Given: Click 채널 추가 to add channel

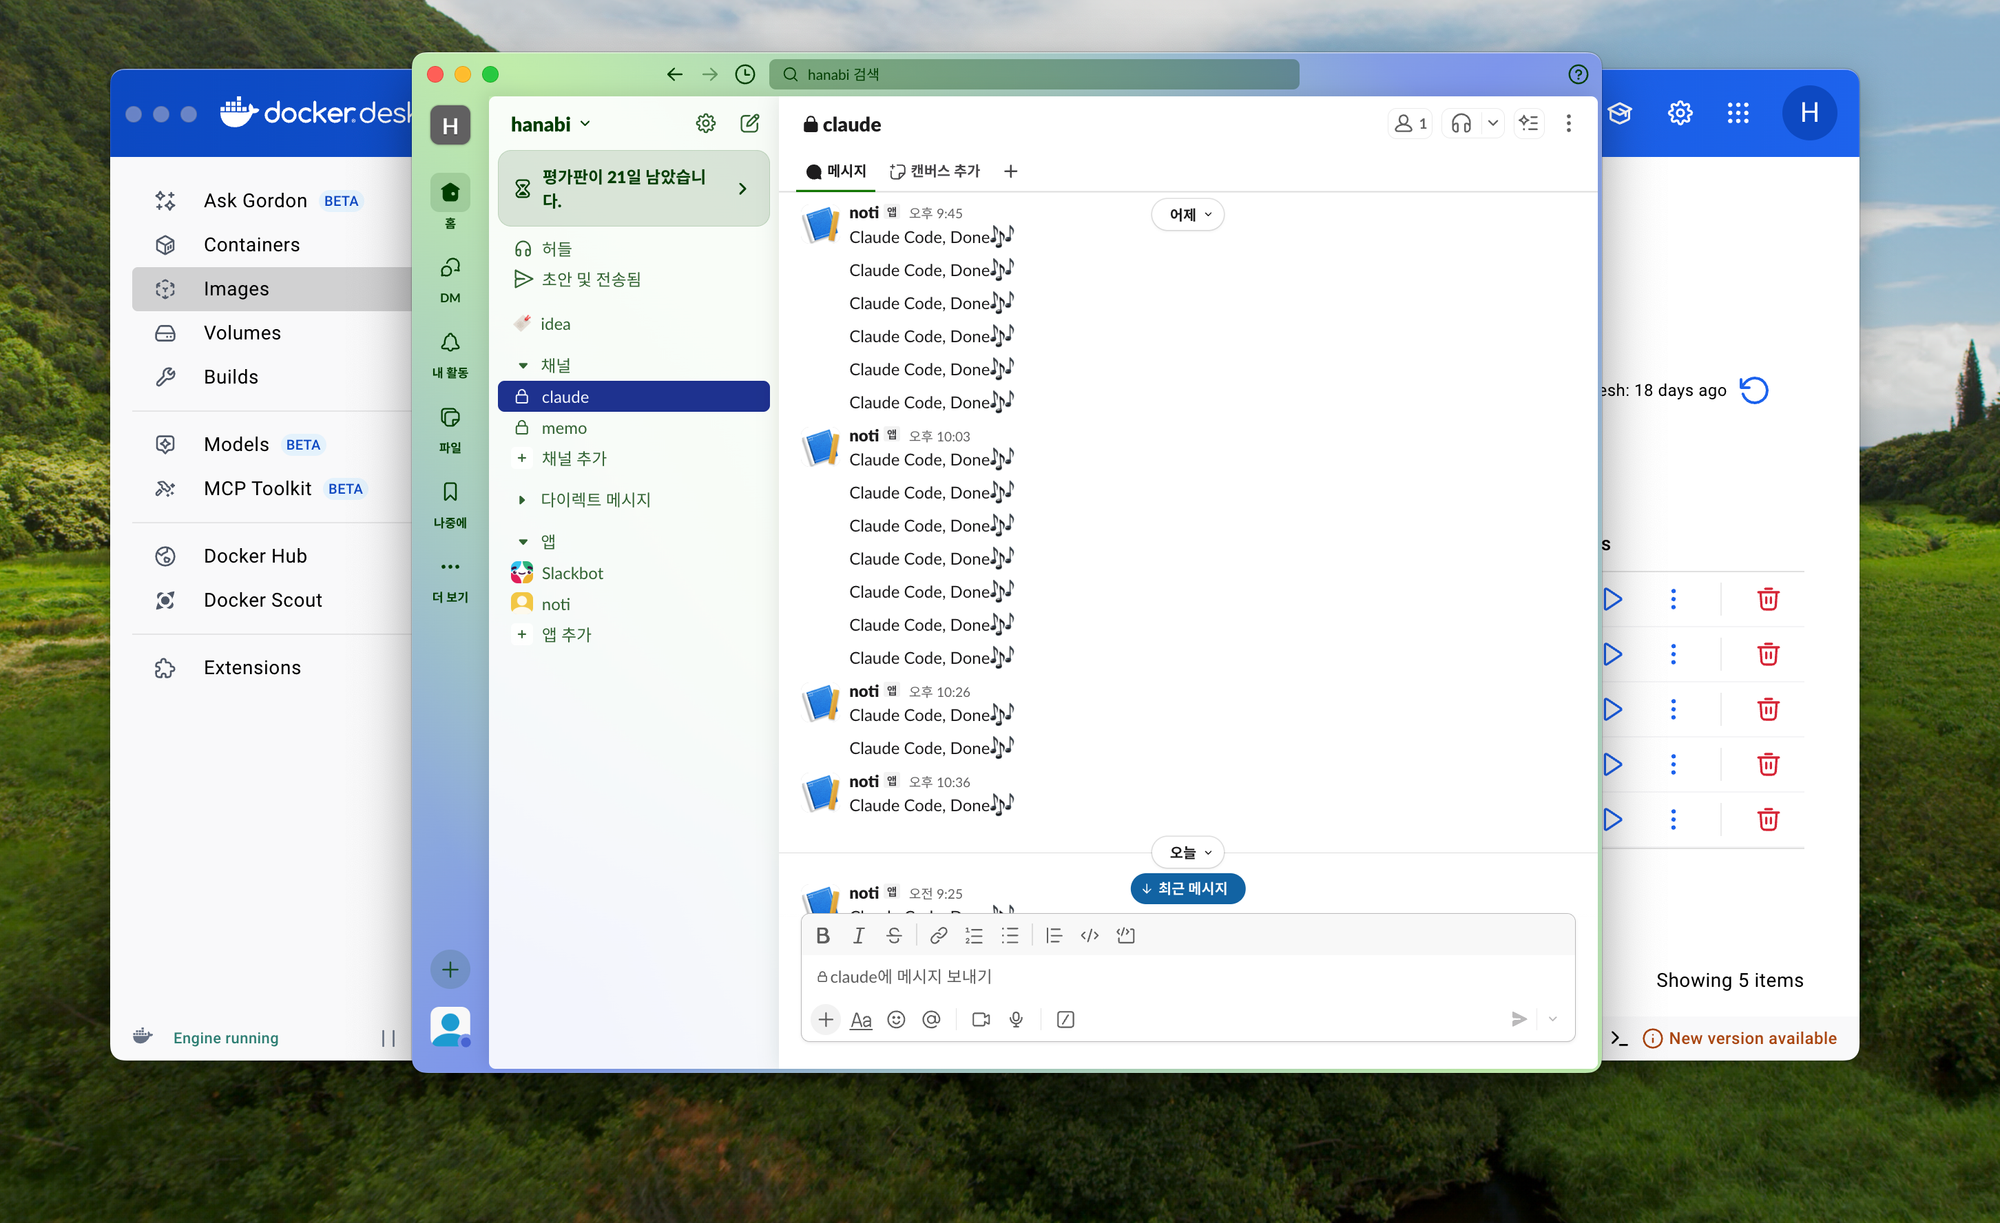Looking at the screenshot, I should pos(634,458).
